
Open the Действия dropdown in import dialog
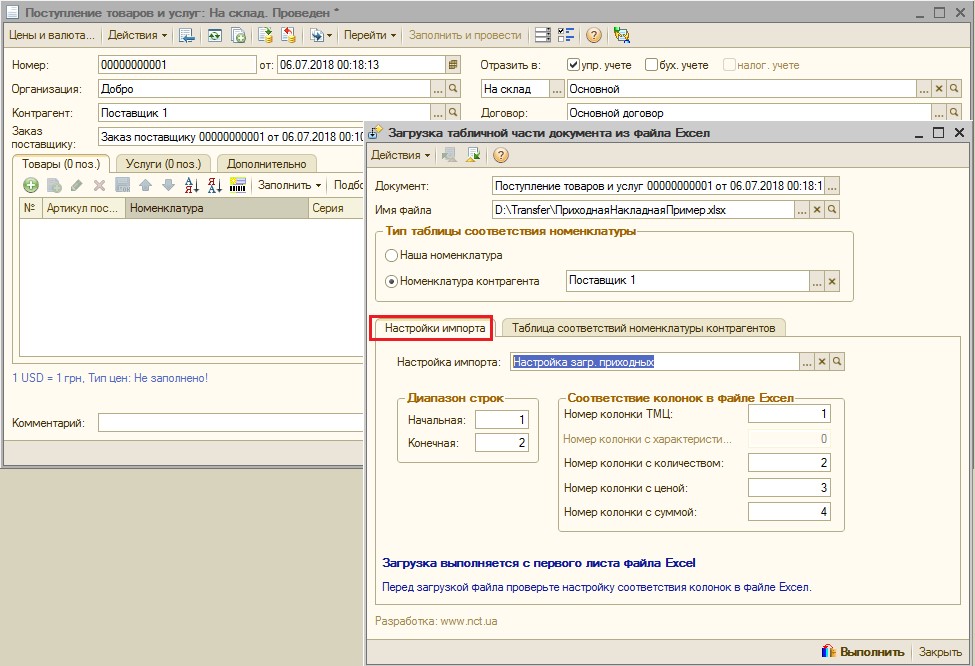tap(400, 155)
